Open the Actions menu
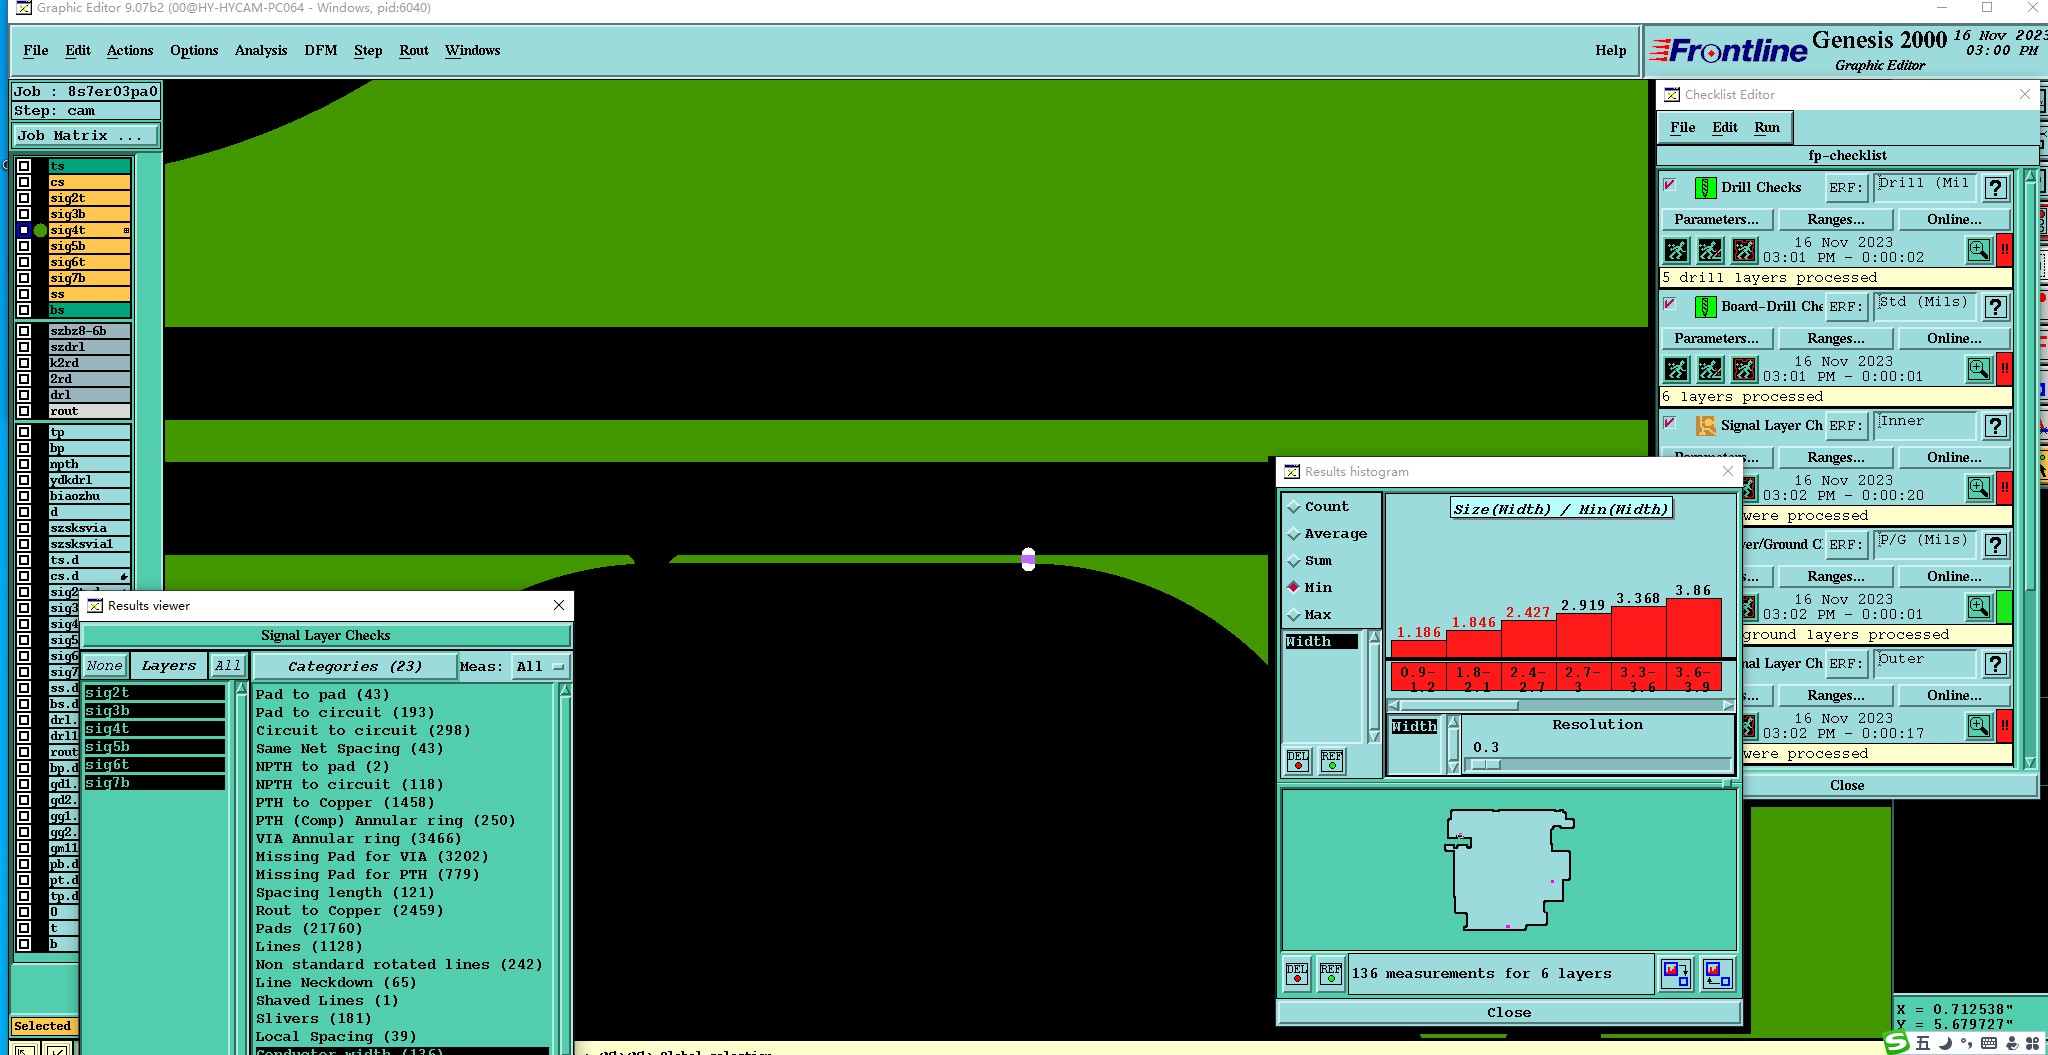This screenshot has height=1055, width=2048. click(x=130, y=50)
